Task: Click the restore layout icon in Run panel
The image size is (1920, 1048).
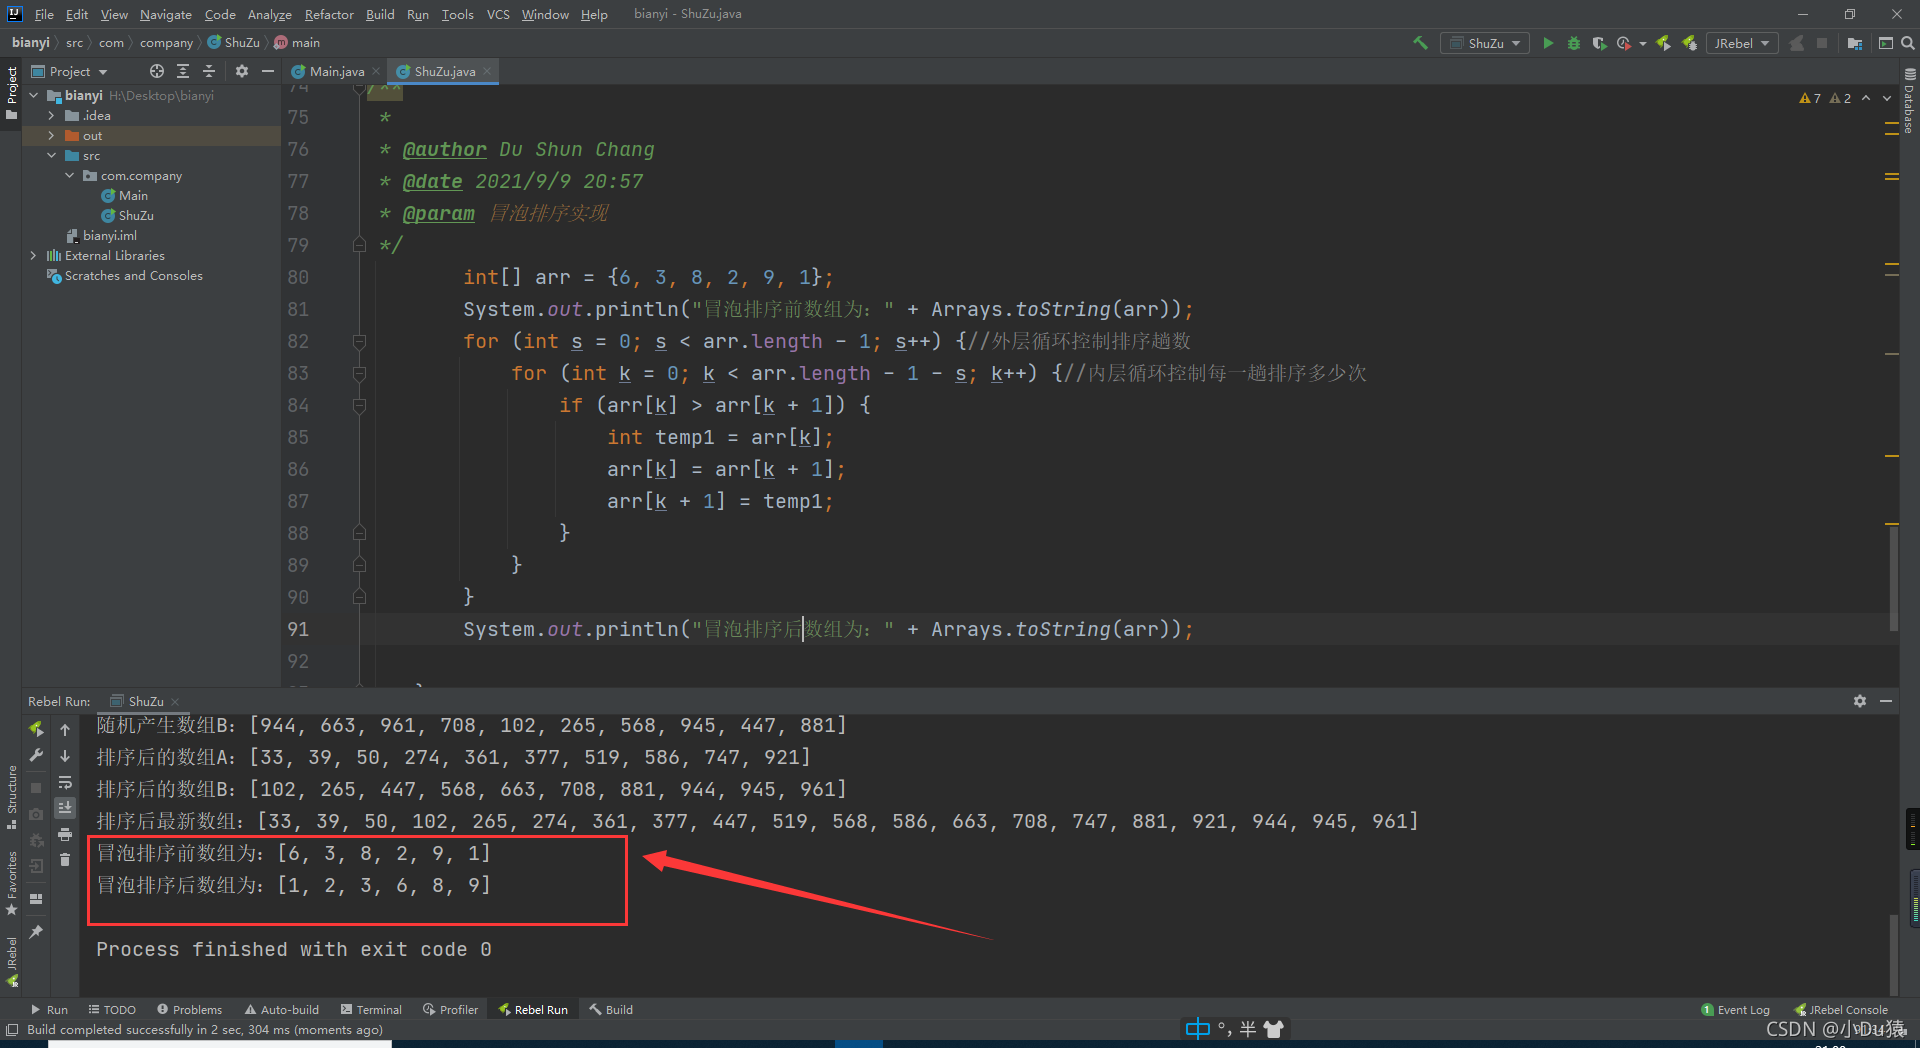Action: (36, 898)
